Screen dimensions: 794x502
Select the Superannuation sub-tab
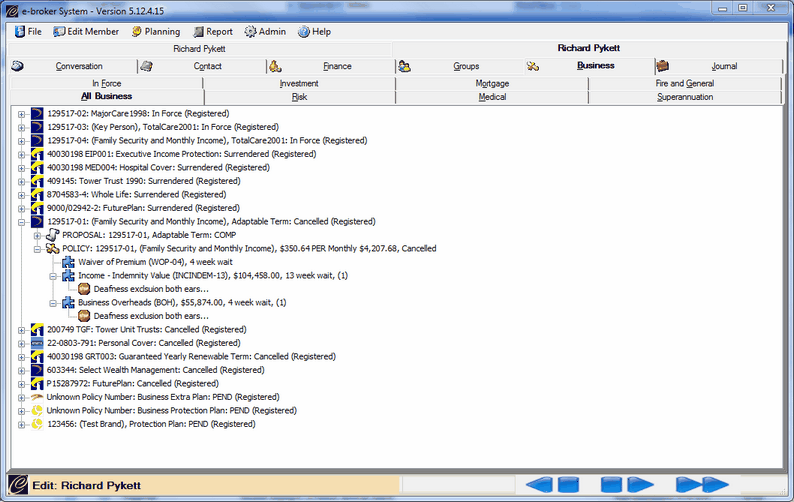pyautogui.click(x=685, y=97)
